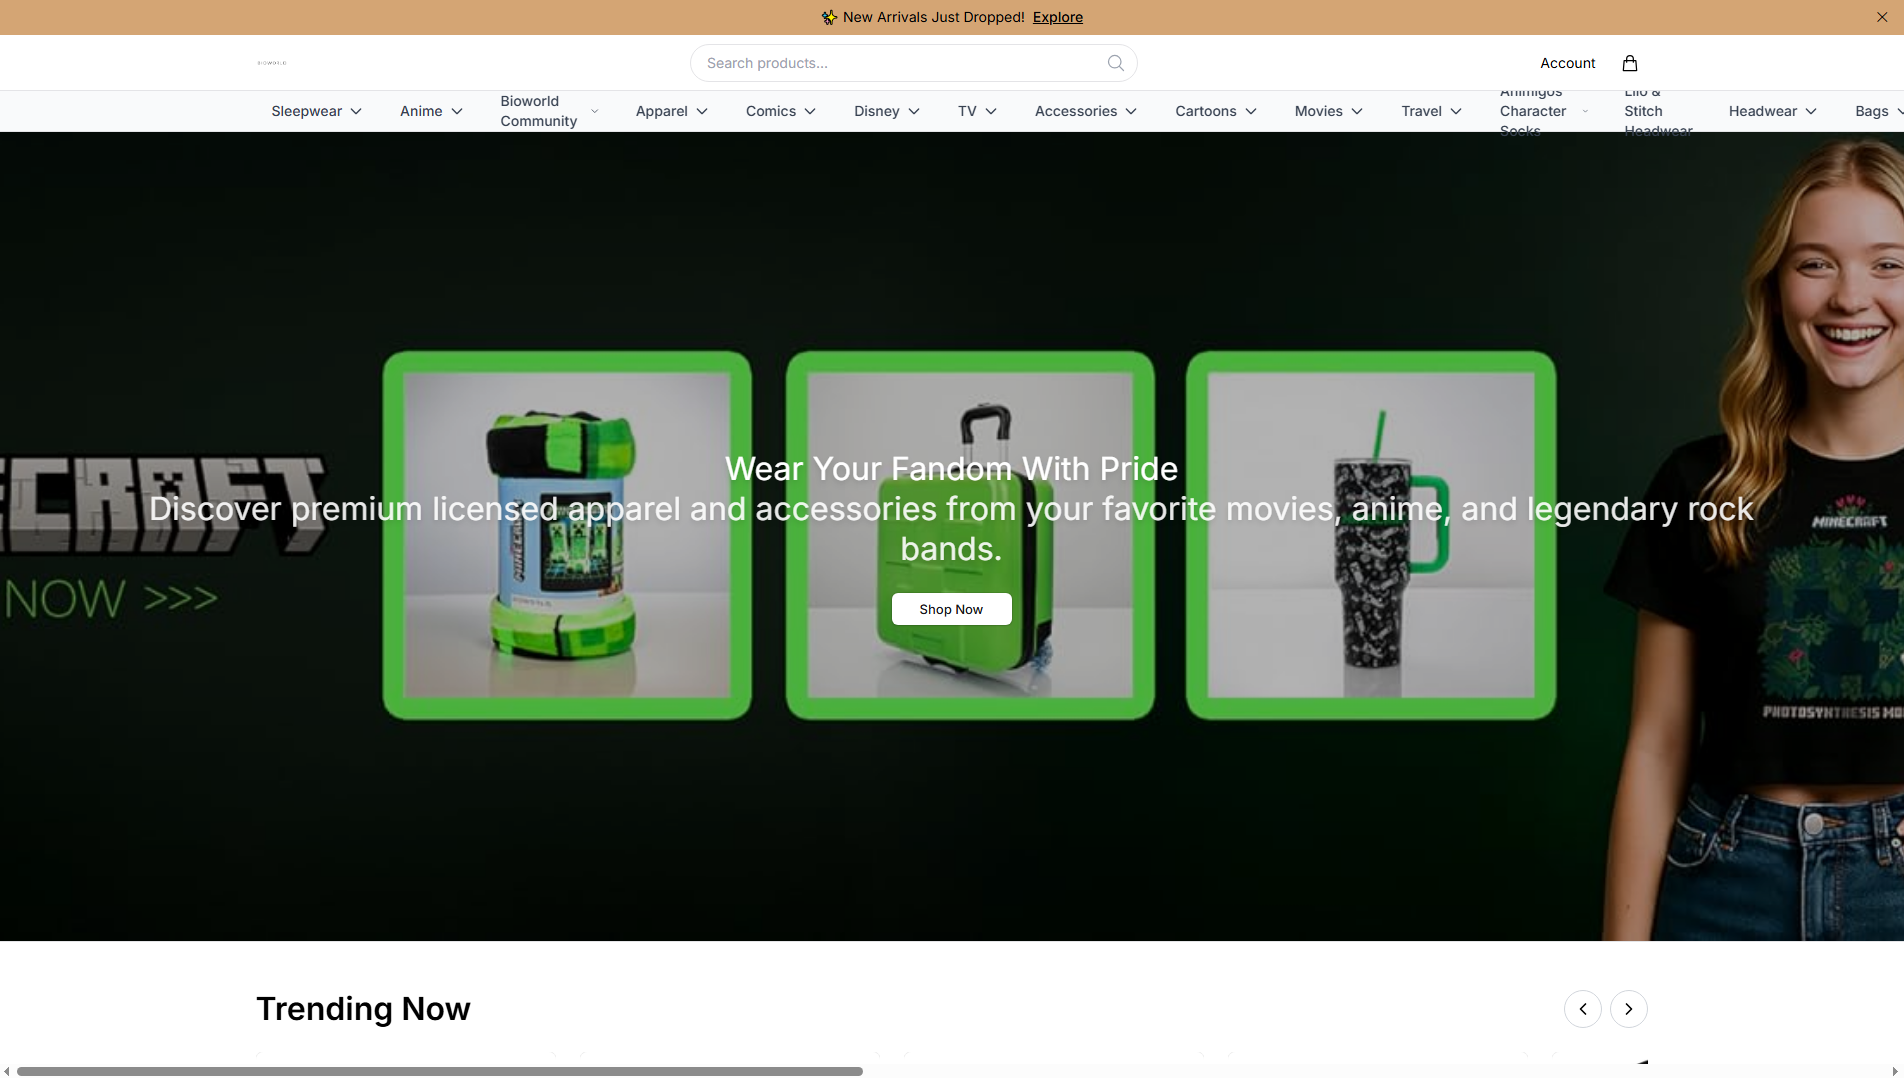This screenshot has height=1078, width=1904.
Task: Open the Animigos Character Socks menu
Action: point(1544,111)
